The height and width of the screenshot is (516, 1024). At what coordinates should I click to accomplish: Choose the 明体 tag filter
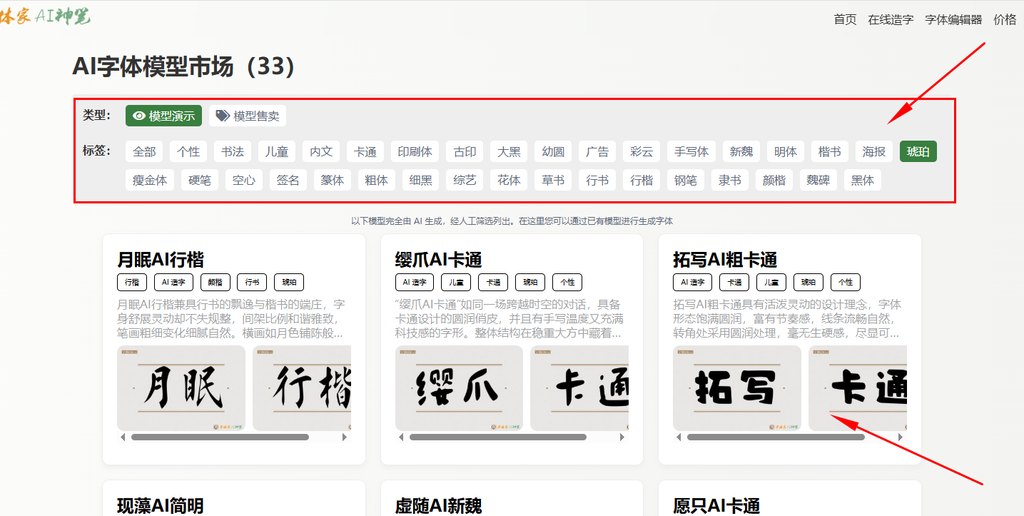point(786,152)
